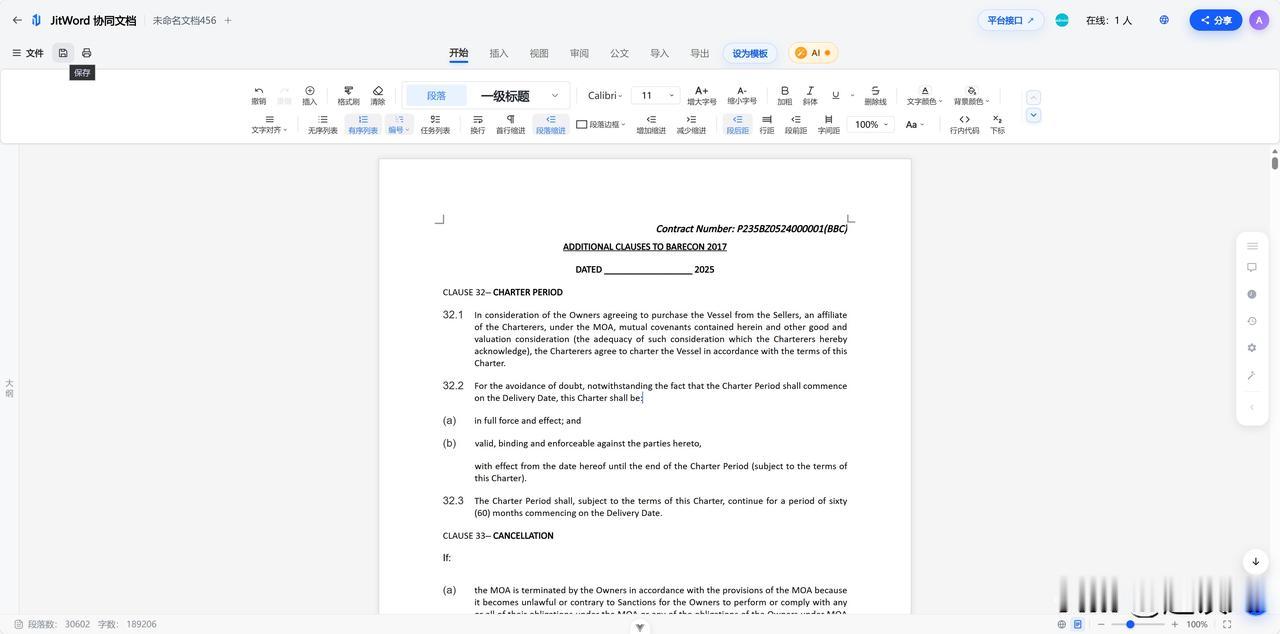This screenshot has height=634, width=1280.
Task: Open the 100% line scale dropdown in toolbar
Action: [x=869, y=125]
